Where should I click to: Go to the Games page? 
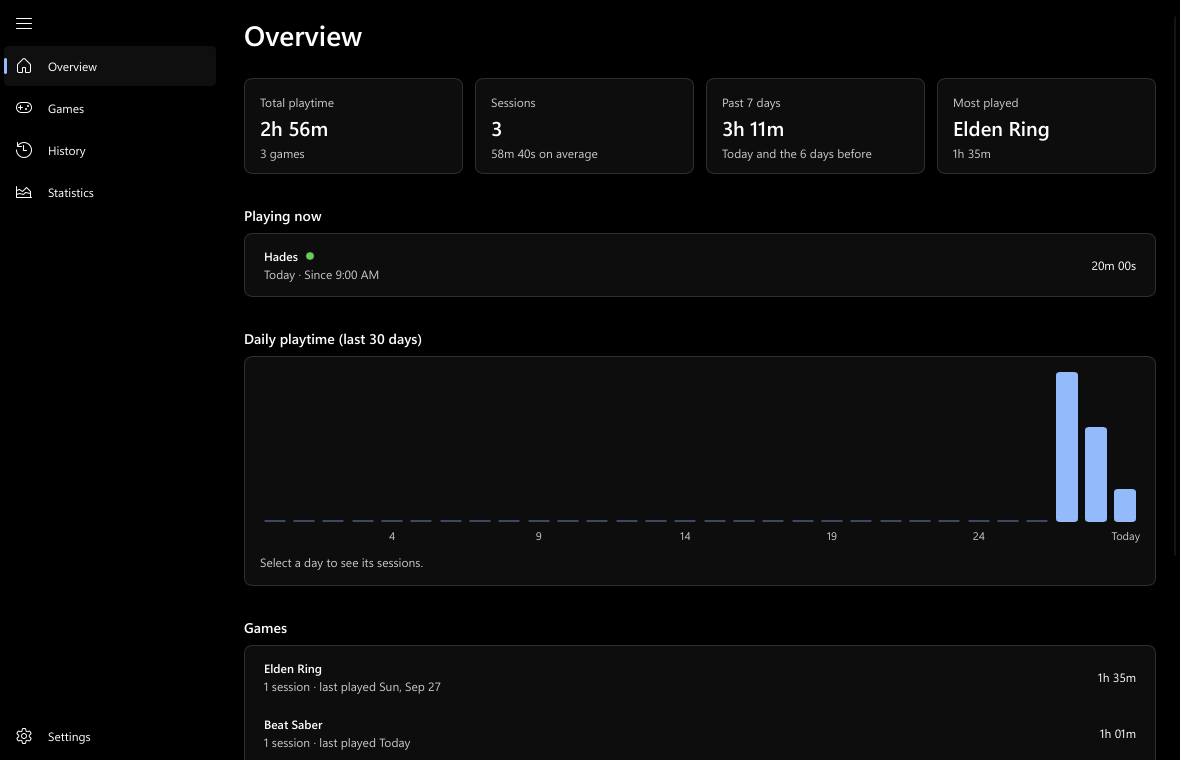coord(110,108)
